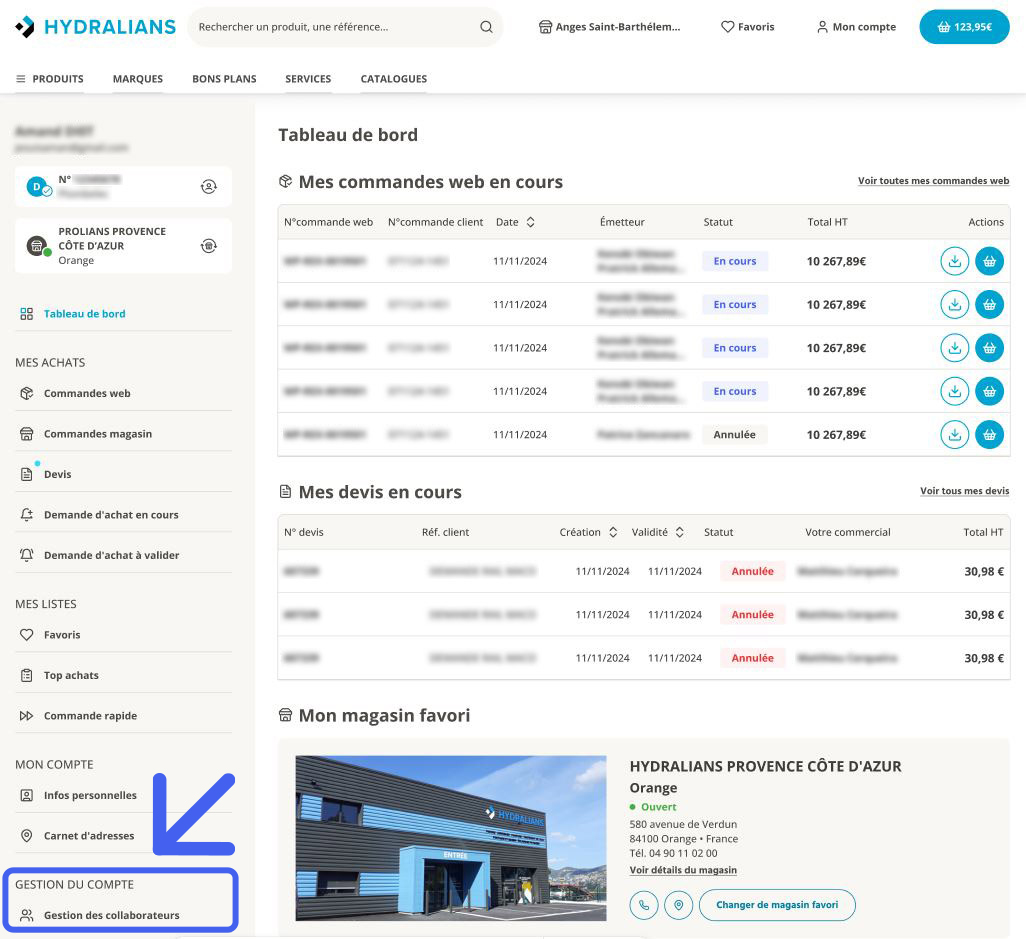Click the Mes commandes web en cours heading
The height and width of the screenshot is (939, 1026).
point(431,182)
